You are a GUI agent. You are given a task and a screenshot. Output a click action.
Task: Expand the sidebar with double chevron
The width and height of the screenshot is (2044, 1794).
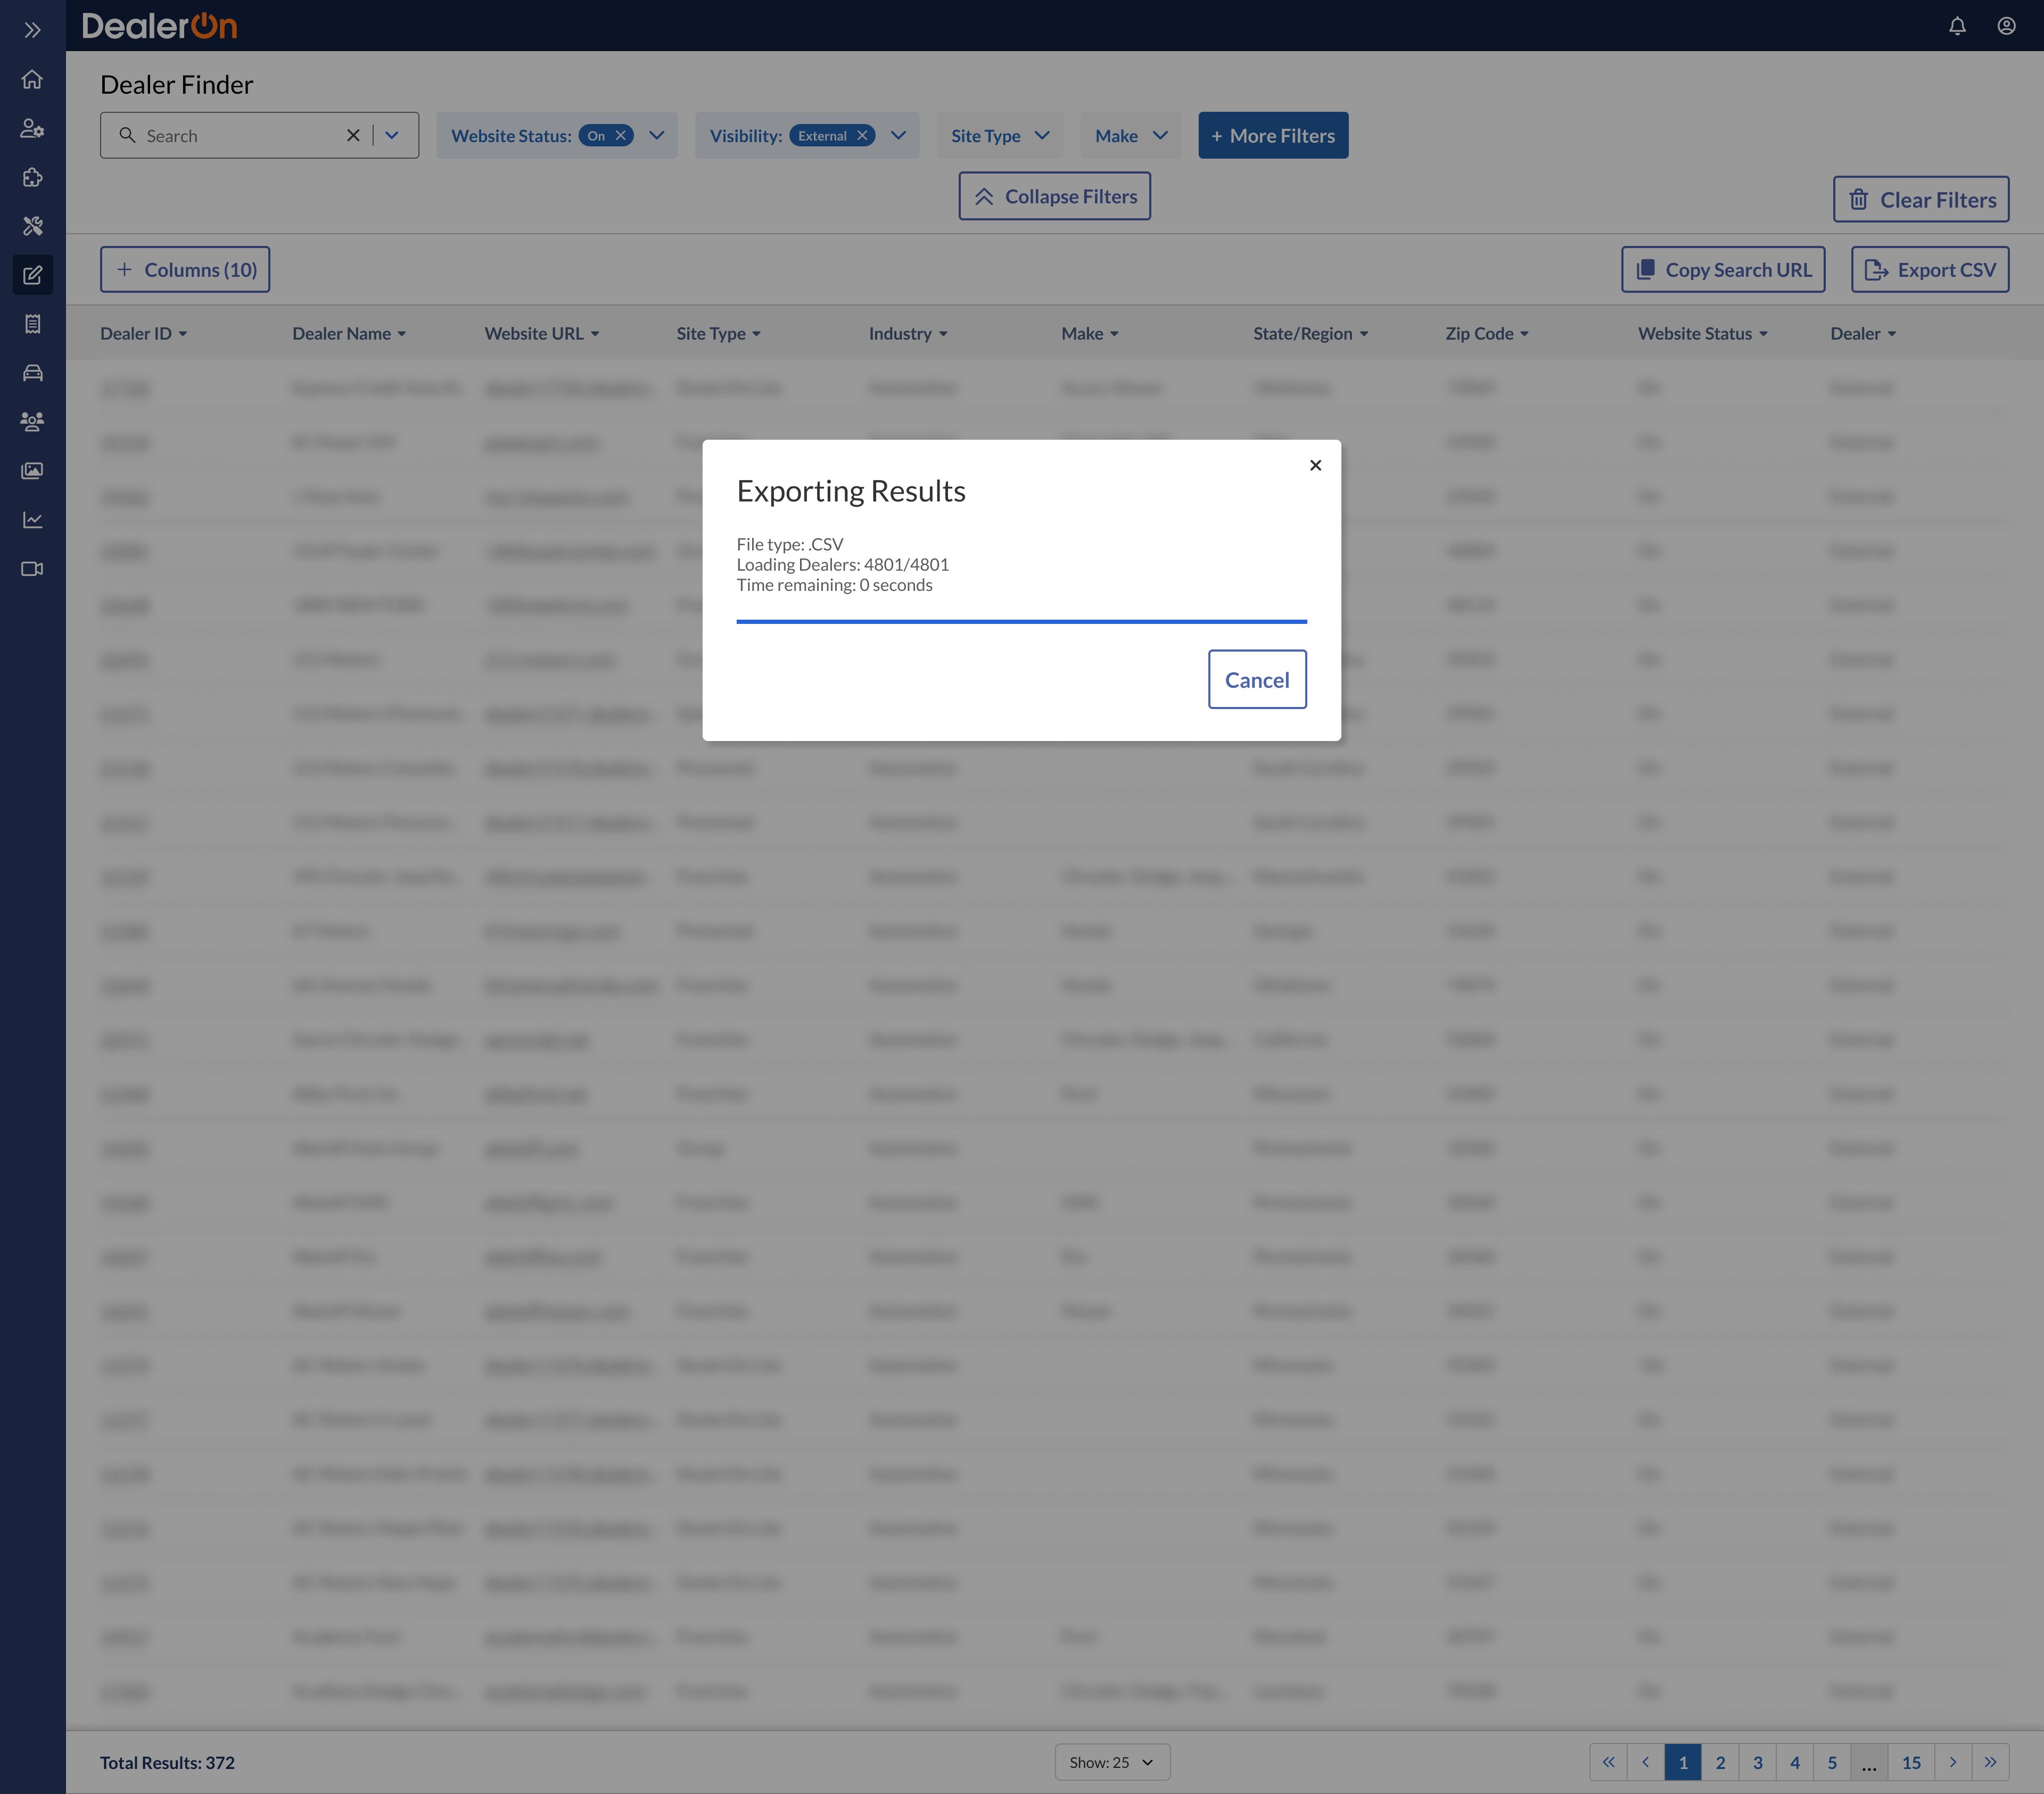coord(32,30)
